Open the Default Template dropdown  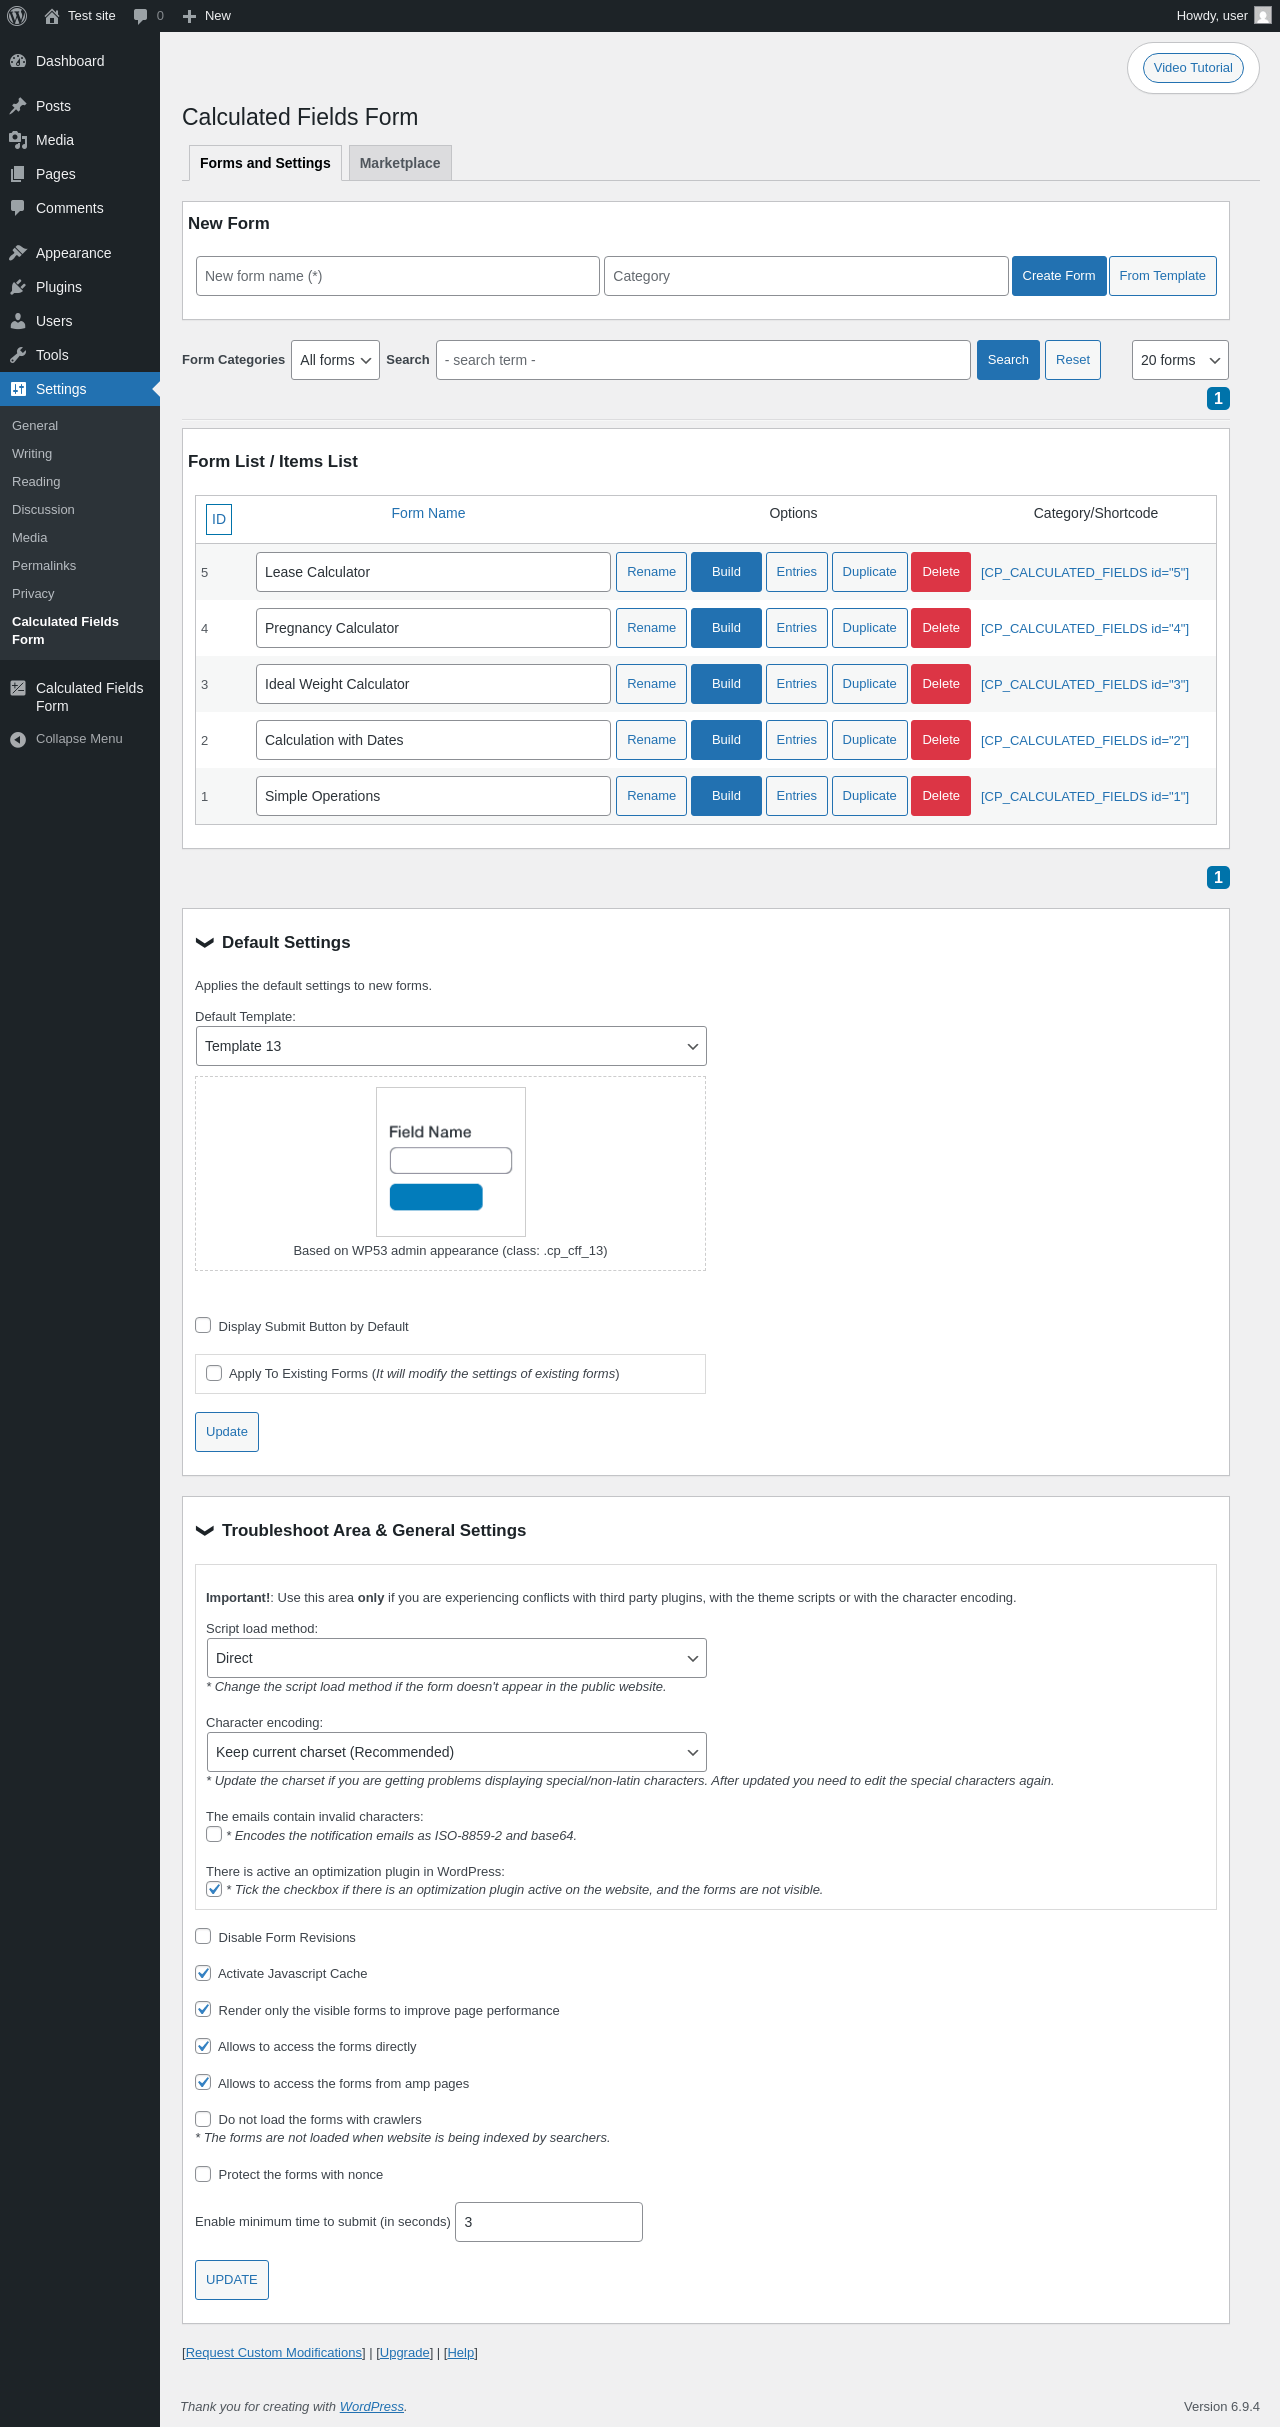point(451,1046)
